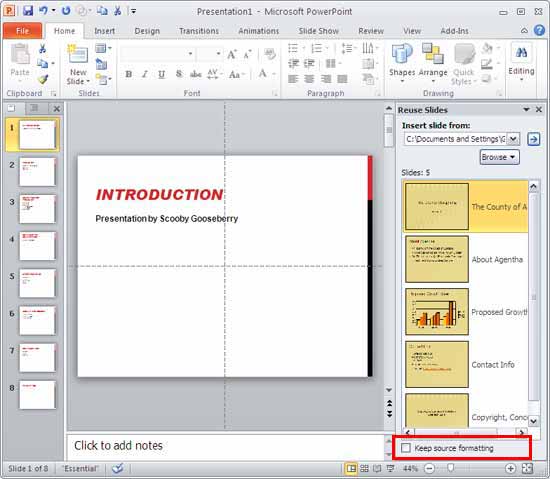Screen dimensions: 550x479
Task: Open the Change Case Aa menu
Action: (236, 74)
